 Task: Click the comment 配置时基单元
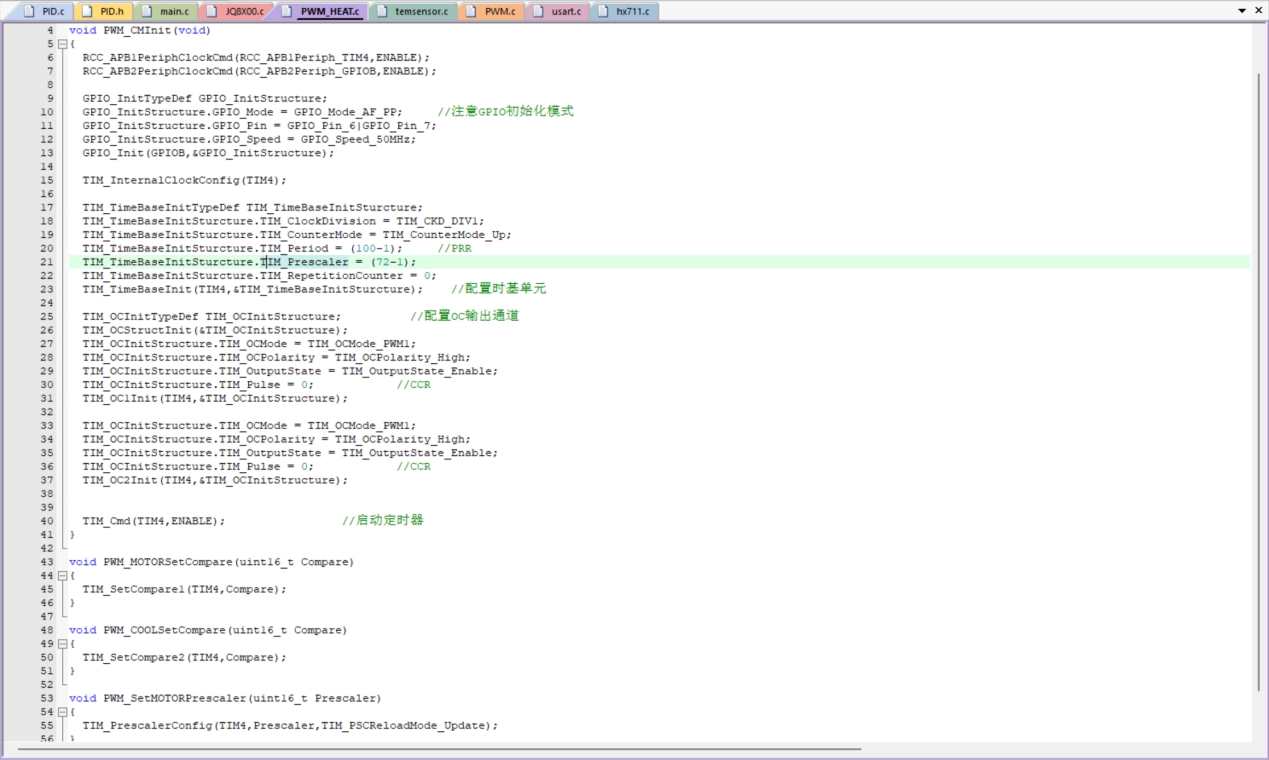tap(498, 289)
